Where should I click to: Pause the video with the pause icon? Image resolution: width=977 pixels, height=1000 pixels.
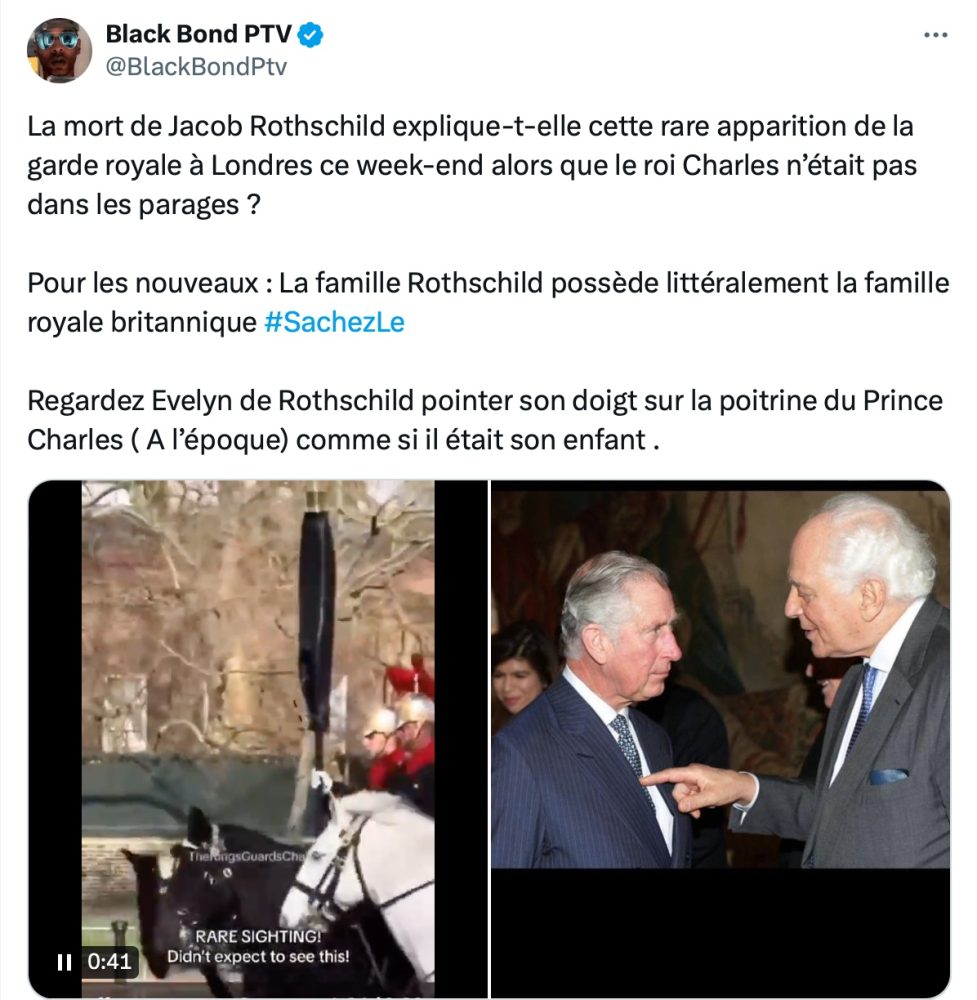tap(64, 962)
